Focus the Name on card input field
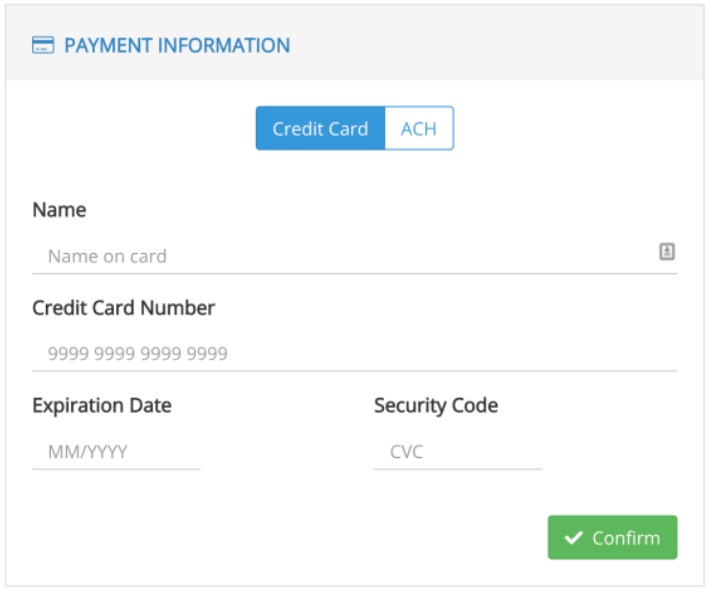This screenshot has width=709, height=595. pos(354,256)
